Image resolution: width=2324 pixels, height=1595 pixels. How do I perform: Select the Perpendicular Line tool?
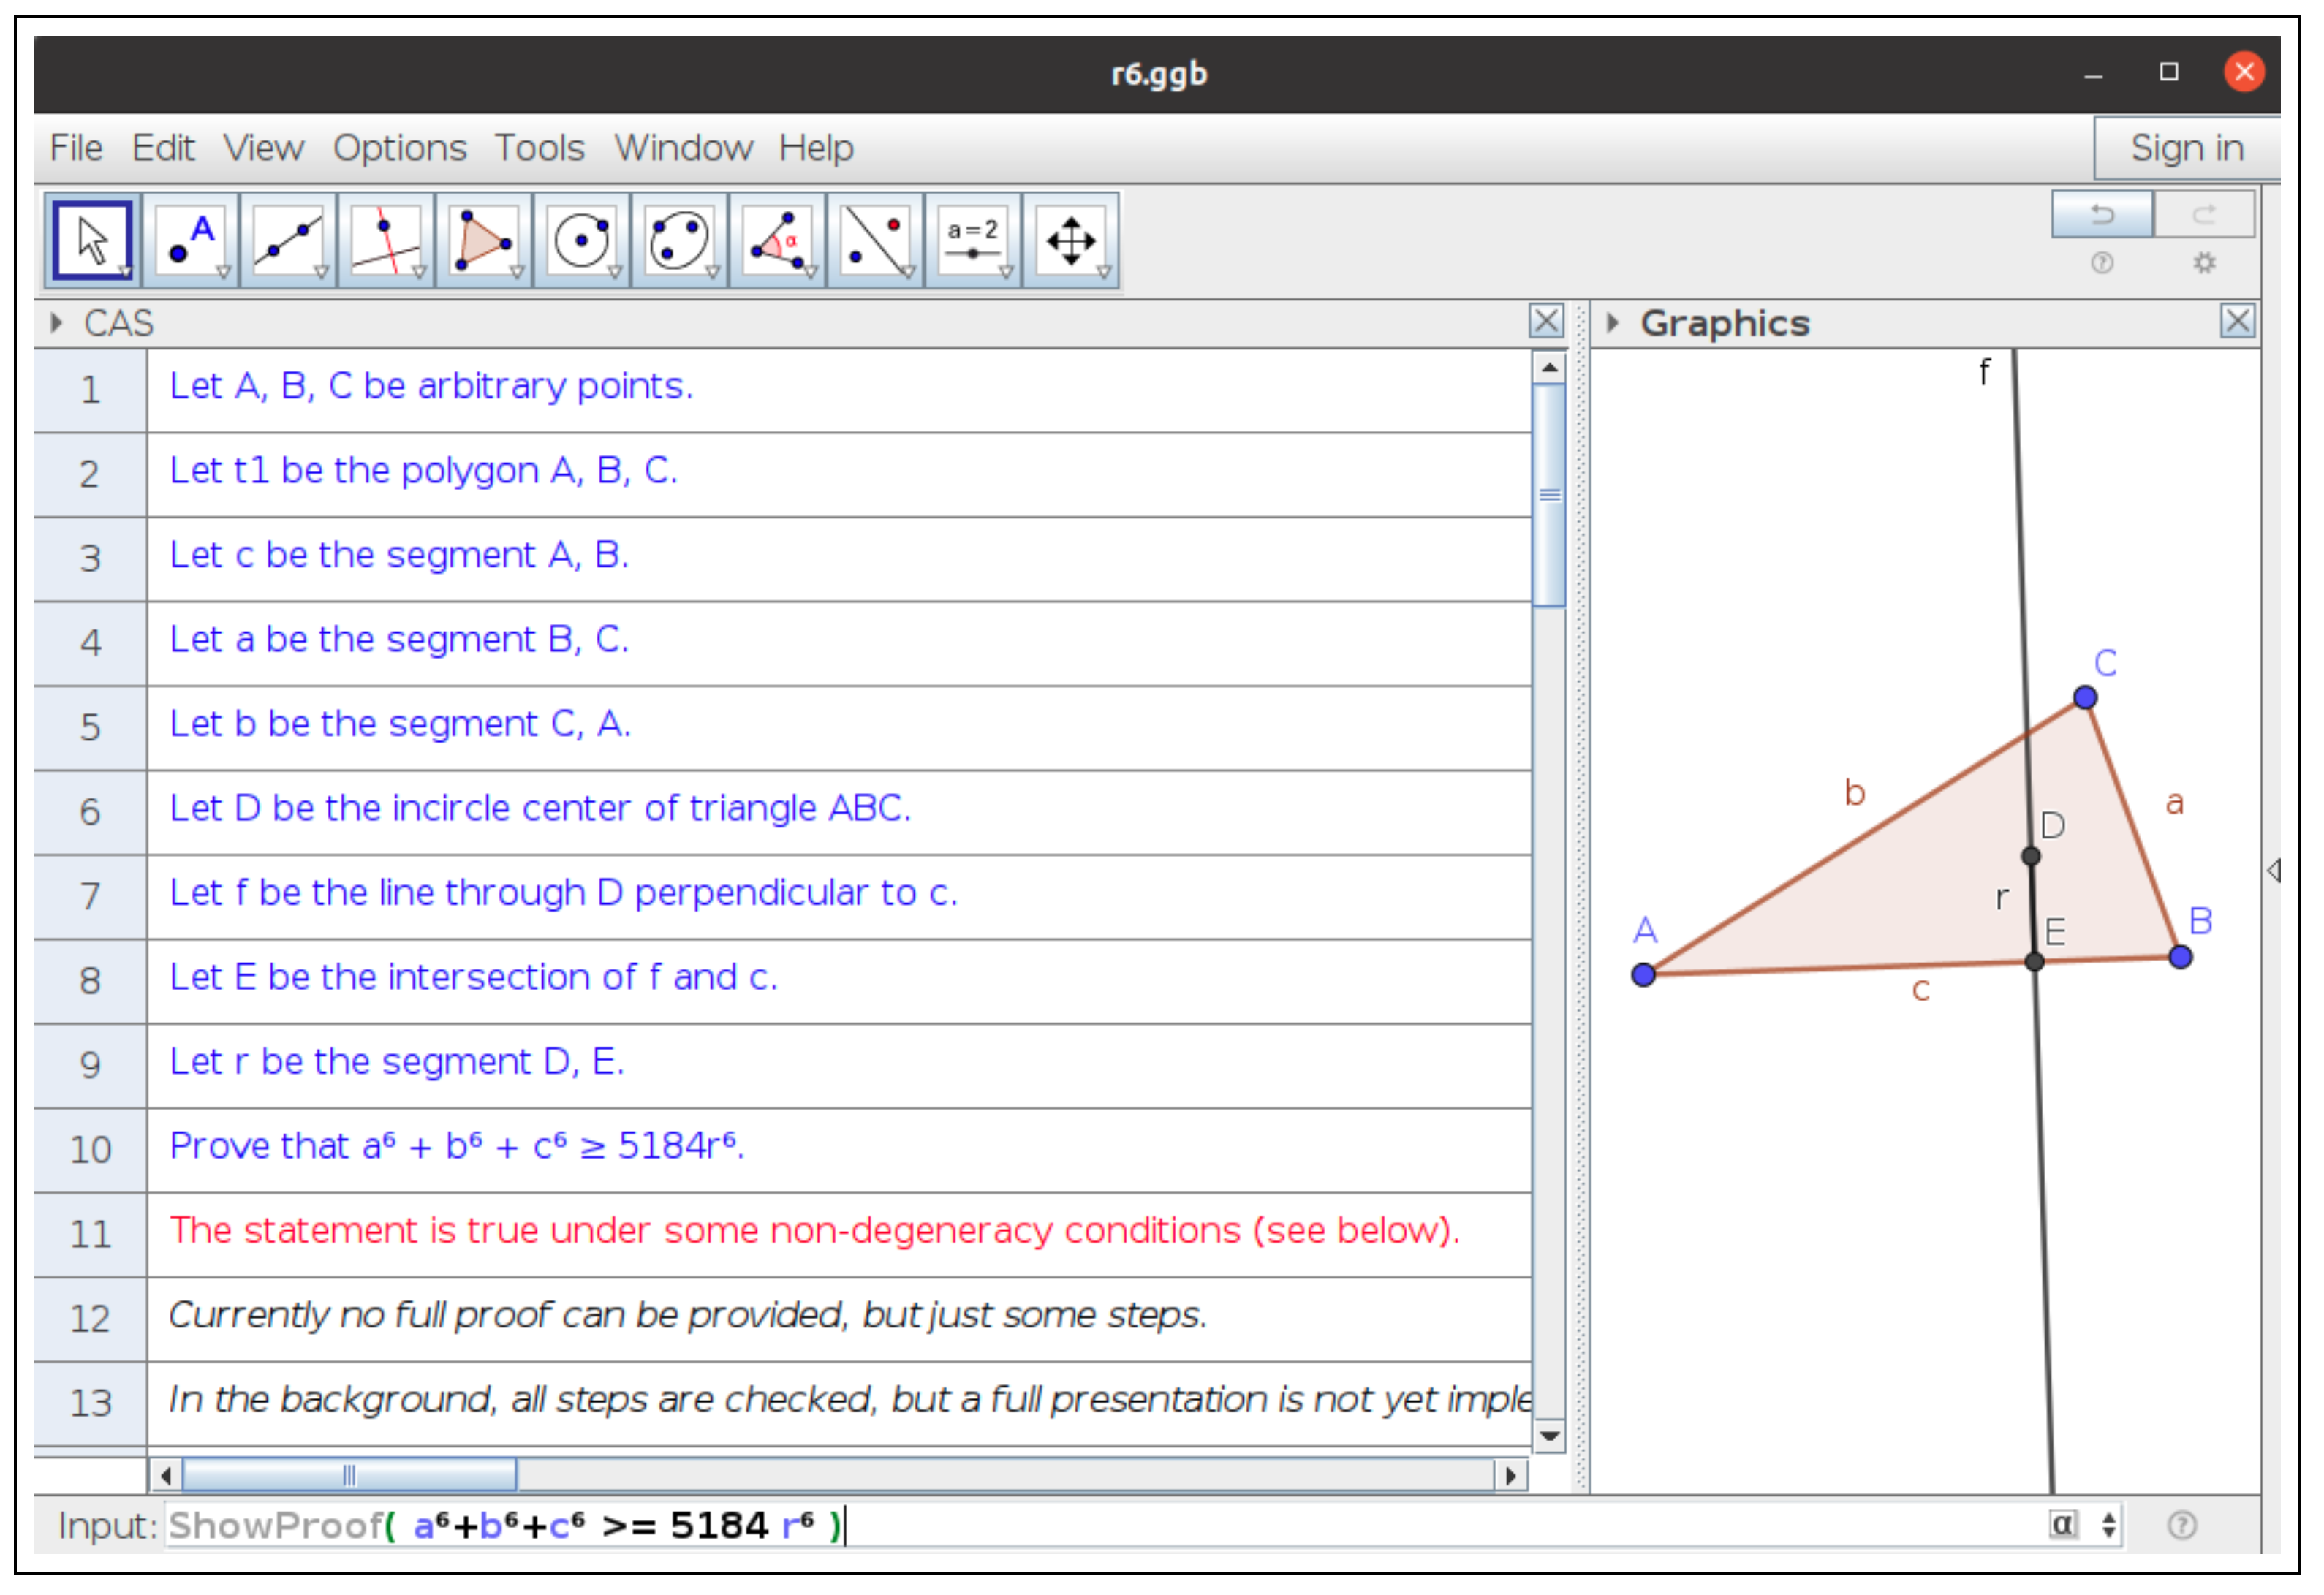(386, 241)
